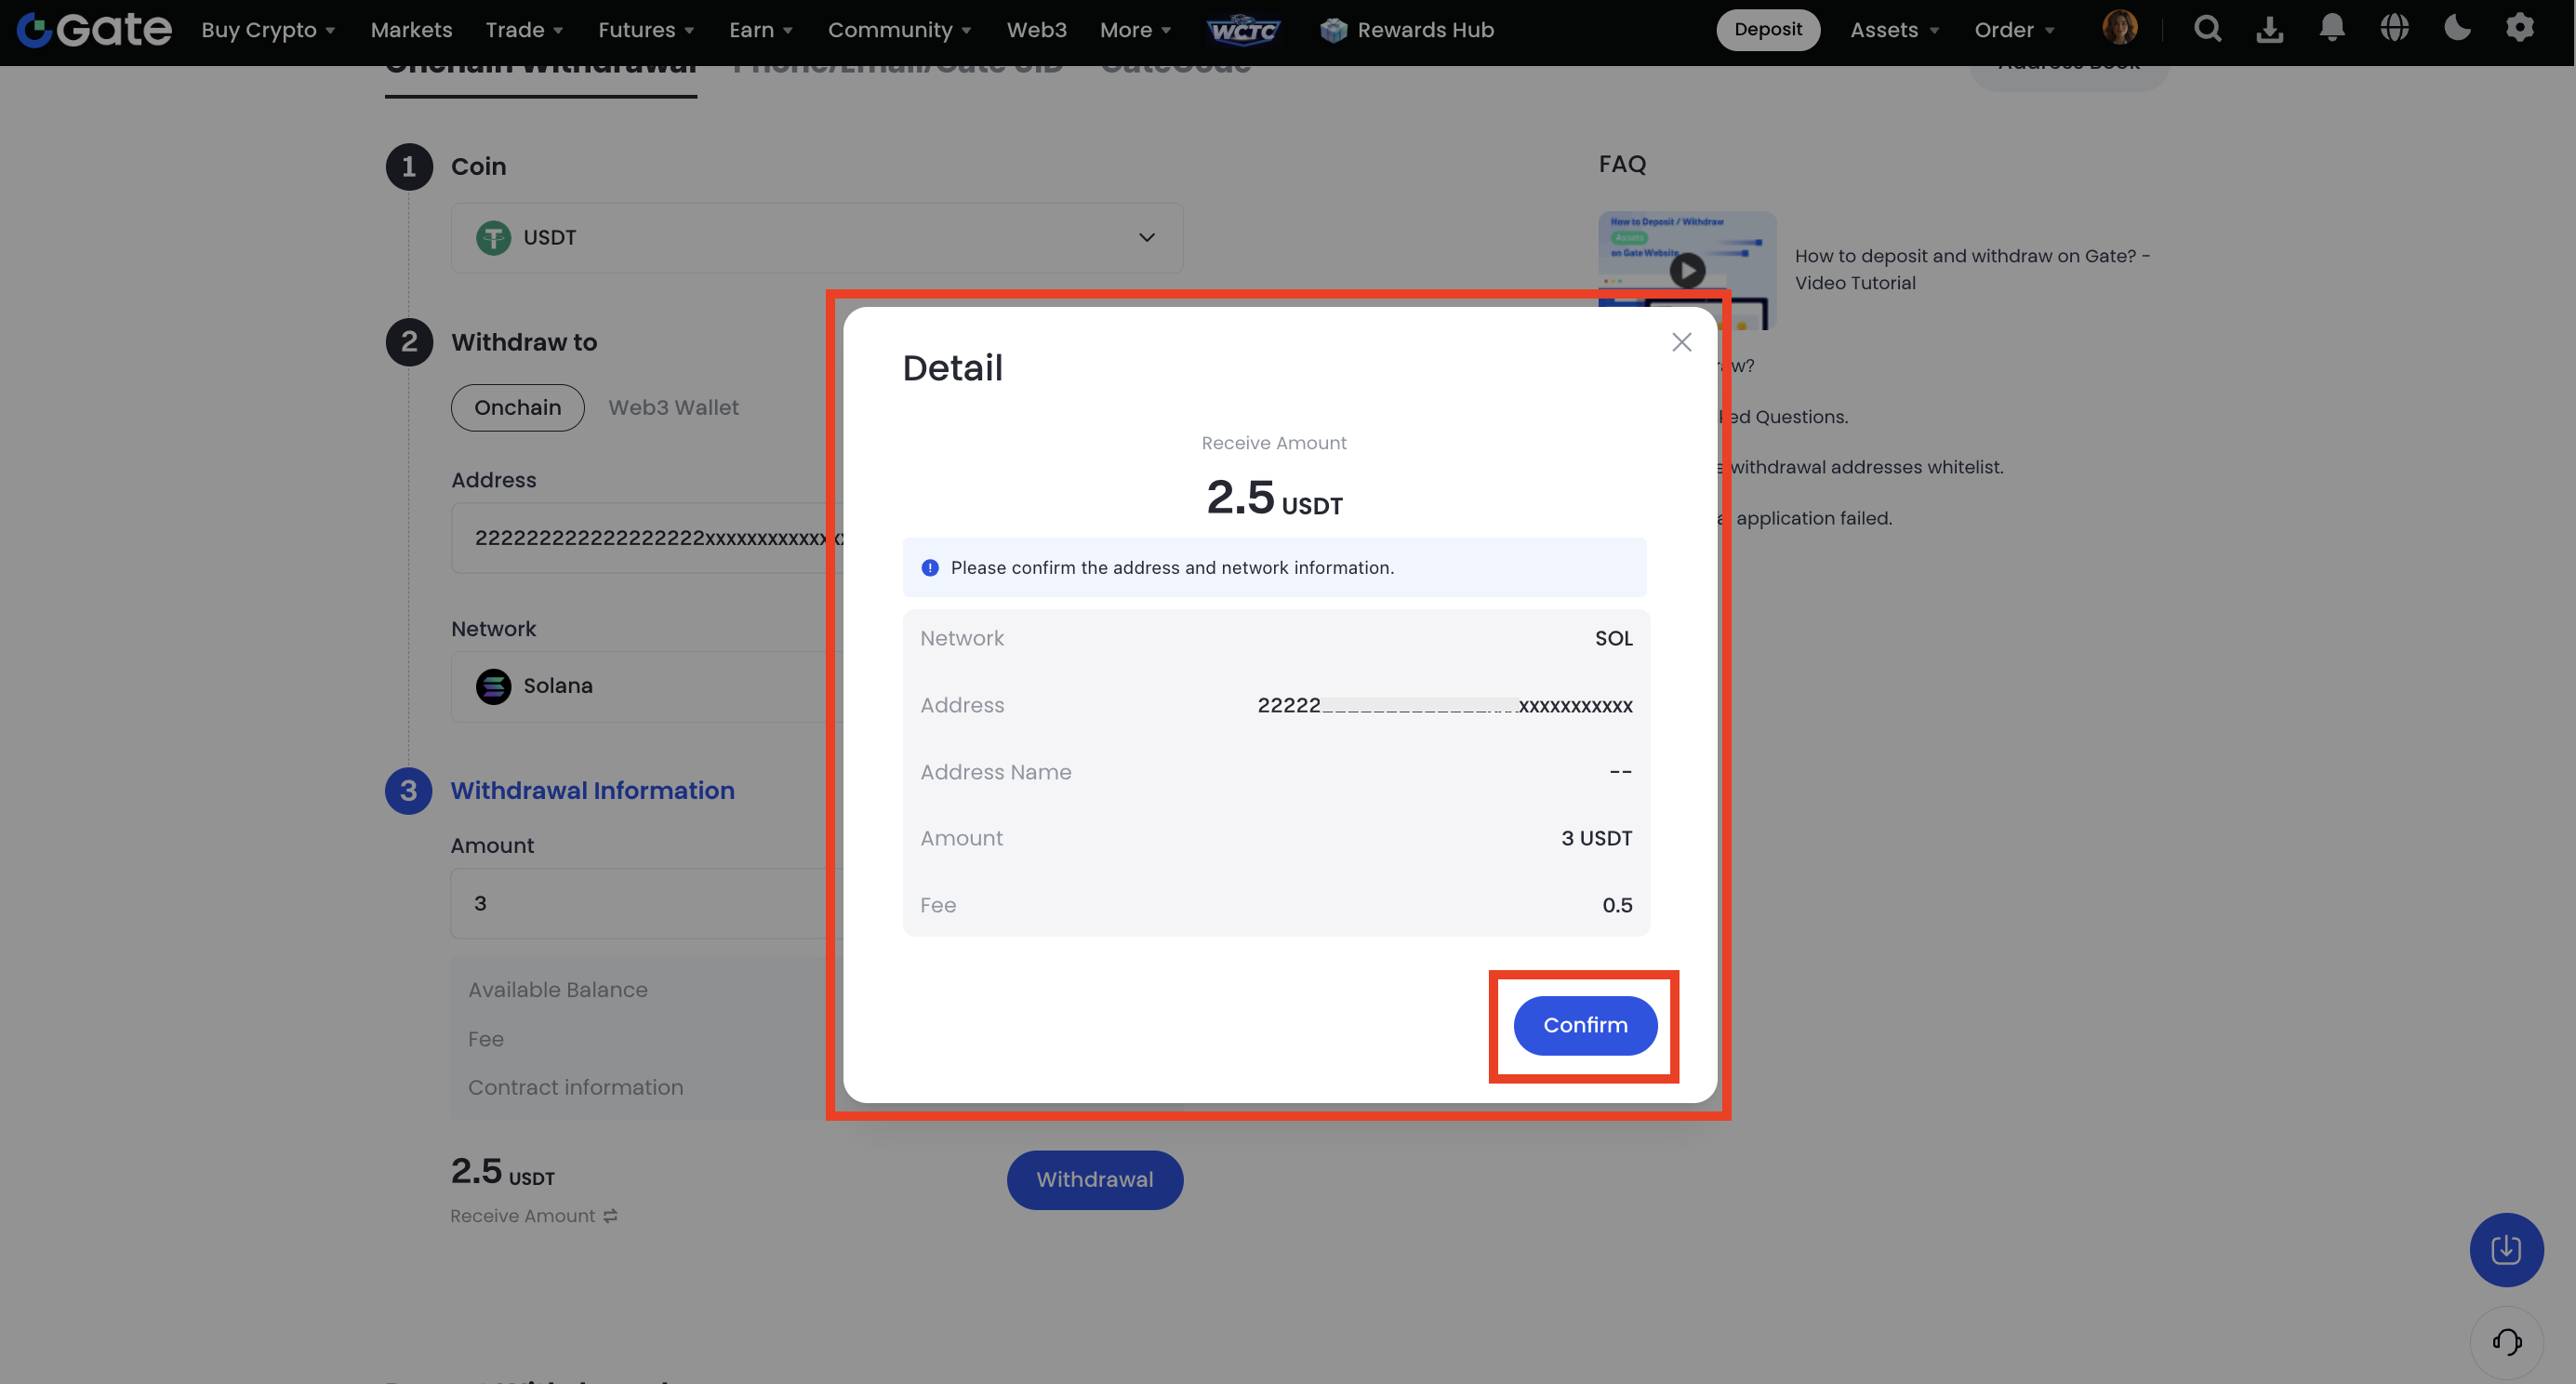Viewport: 2576px width, 1384px height.
Task: Switch to dark mode via moon icon
Action: point(2457,29)
